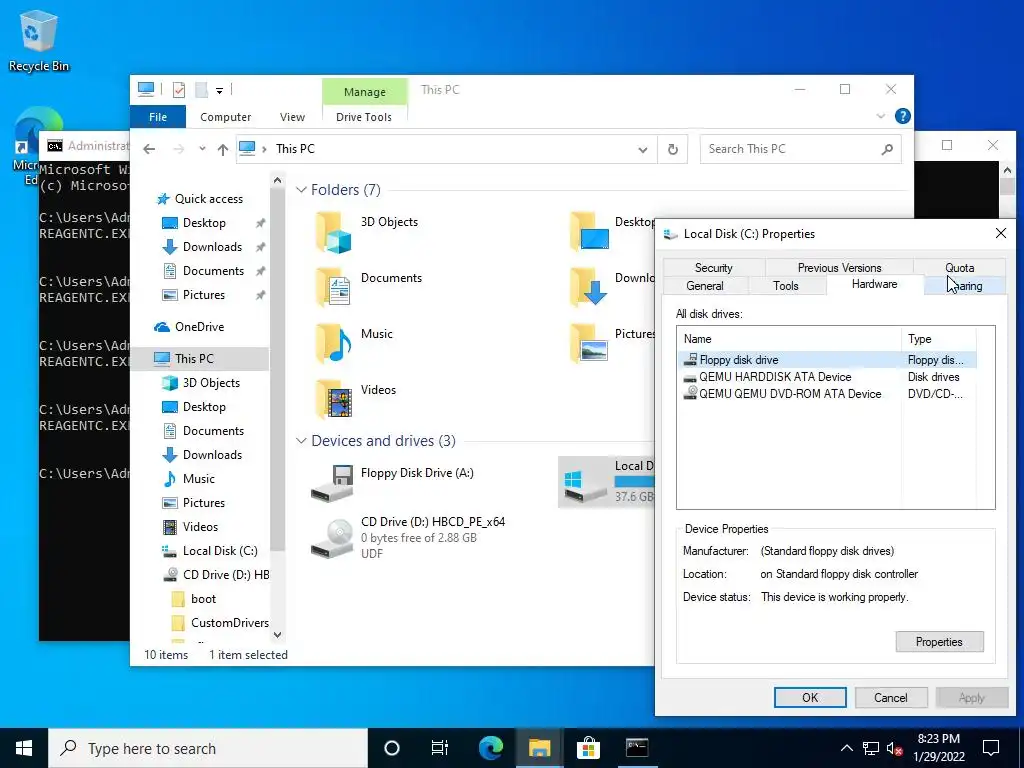Click the search magnifier icon in Explorer
This screenshot has width=1024, height=768.
point(887,150)
